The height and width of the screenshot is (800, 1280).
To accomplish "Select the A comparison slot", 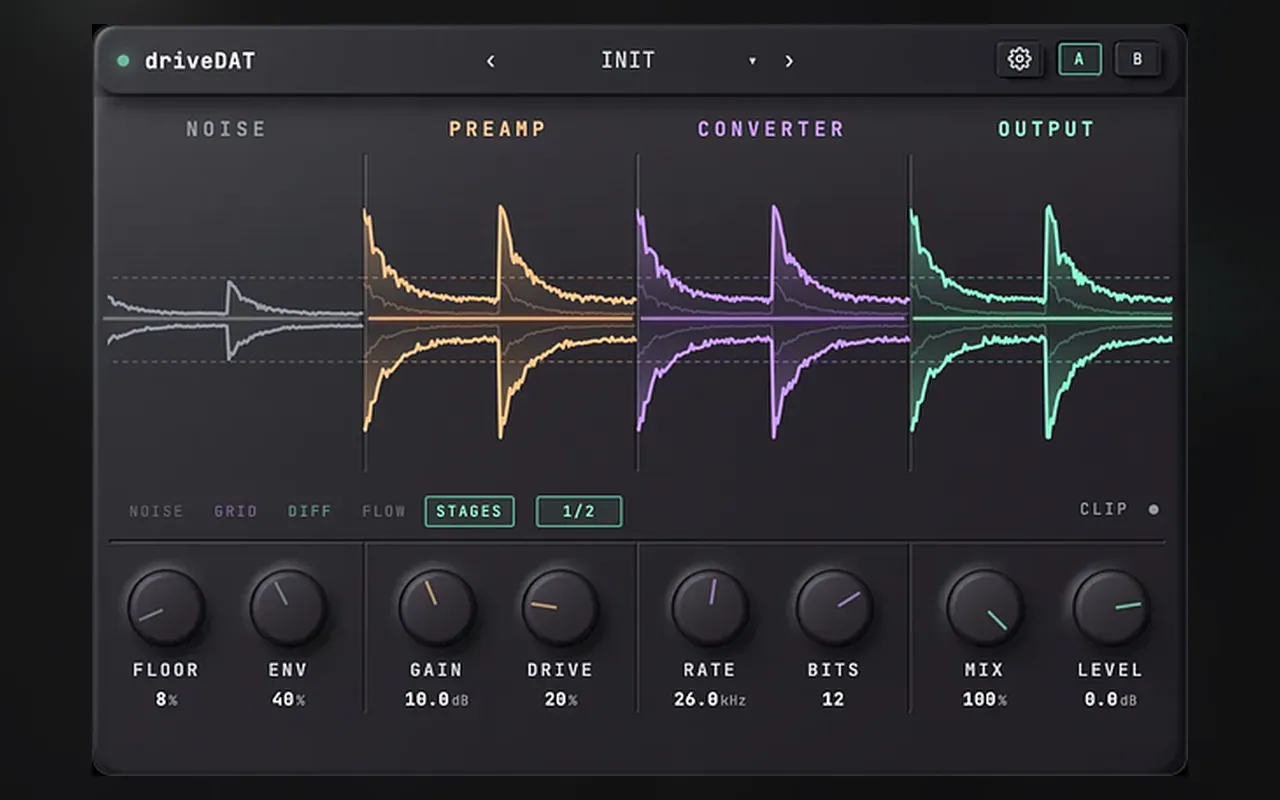I will [x=1079, y=59].
